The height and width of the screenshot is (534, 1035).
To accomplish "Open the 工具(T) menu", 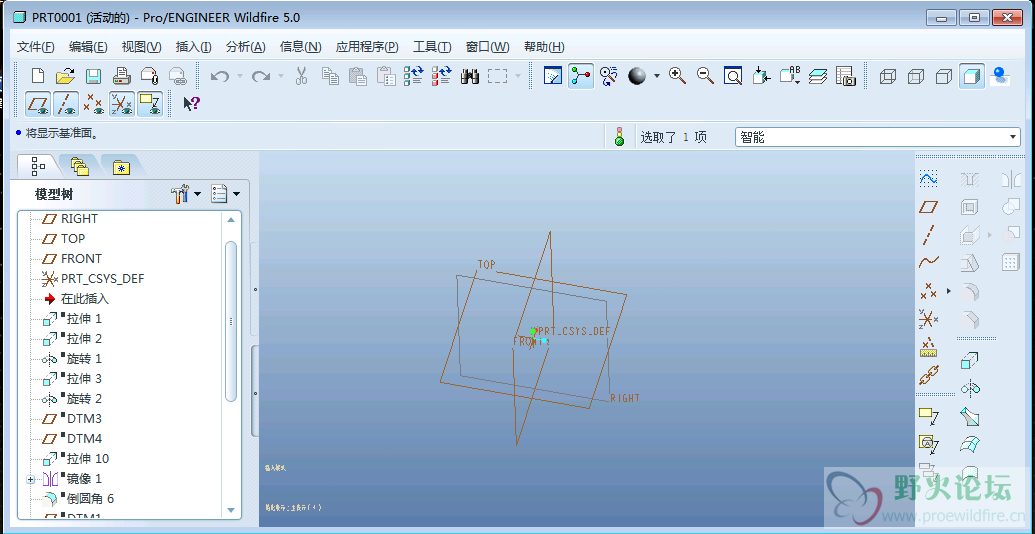I will 432,47.
